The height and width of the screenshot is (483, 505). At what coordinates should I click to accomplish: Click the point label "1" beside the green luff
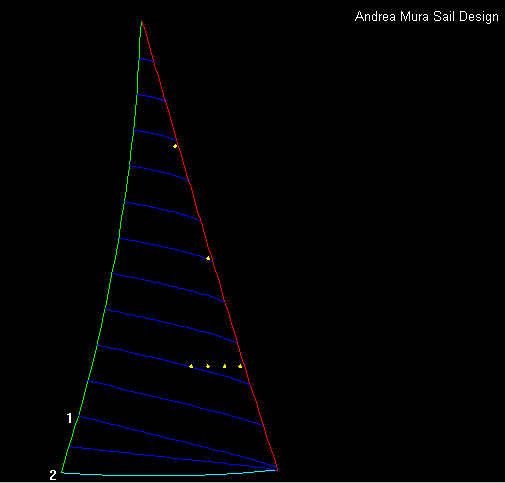(69, 418)
